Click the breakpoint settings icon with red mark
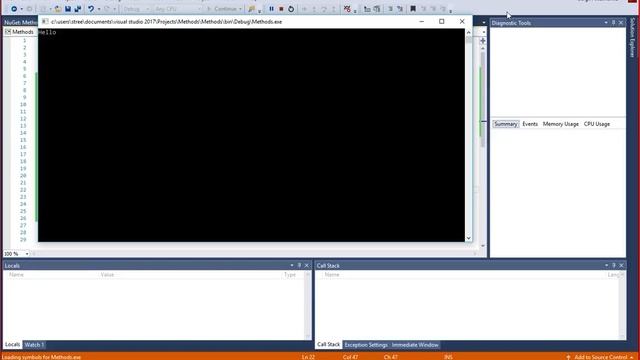 (x=347, y=9)
